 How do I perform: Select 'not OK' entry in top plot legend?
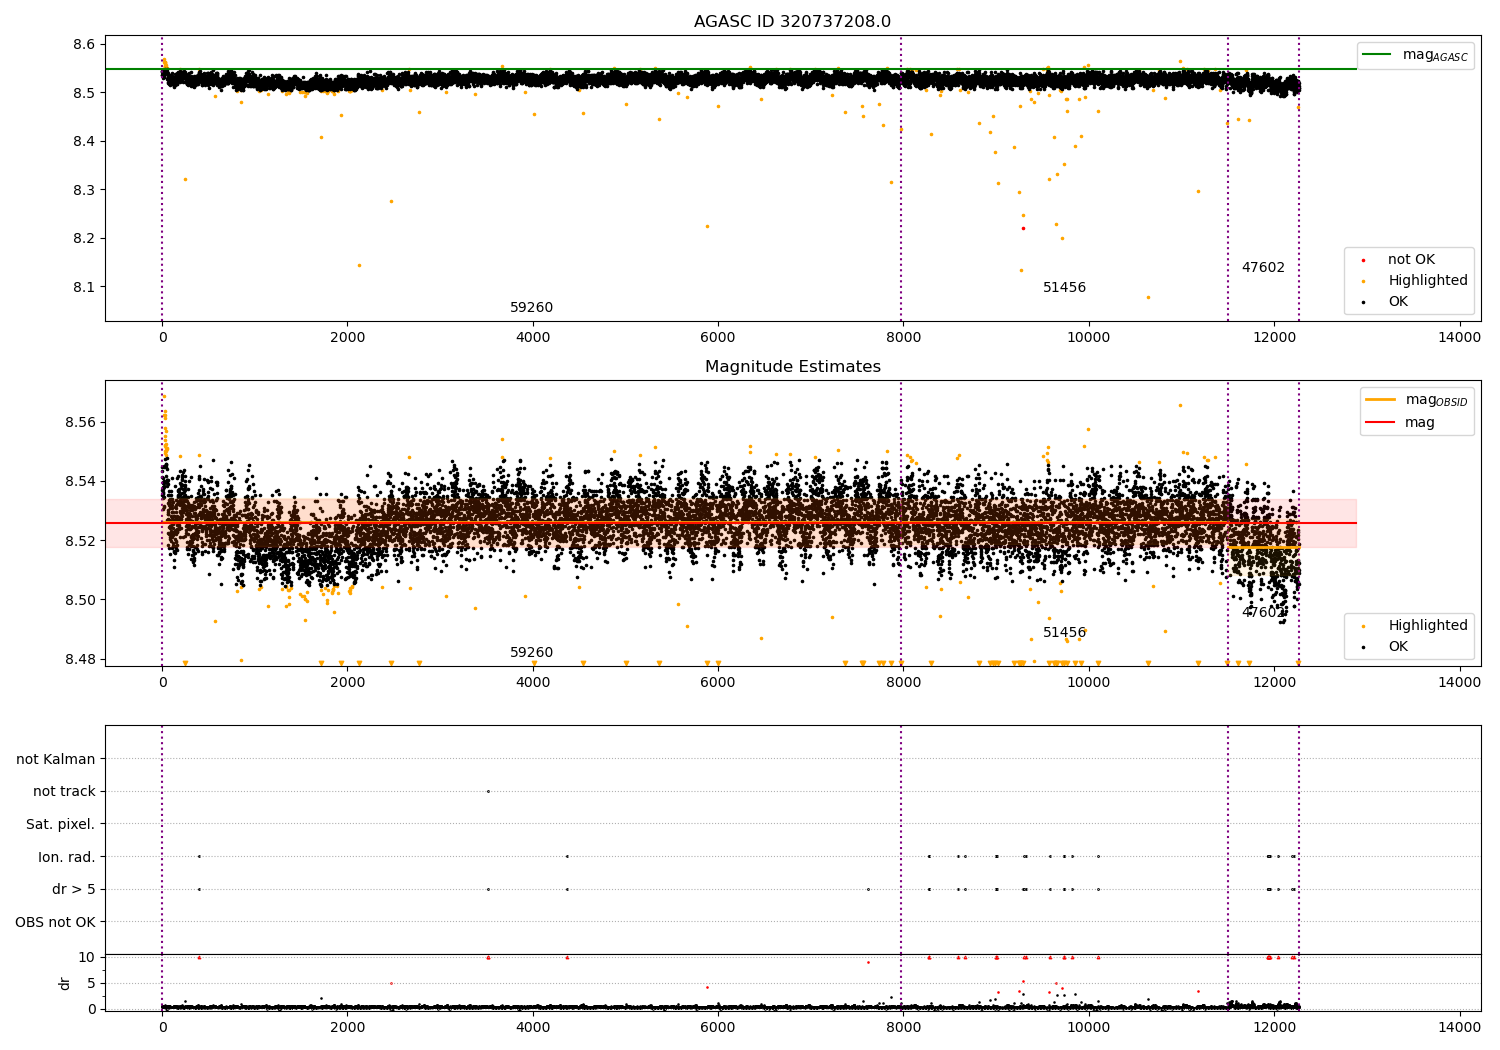[1411, 260]
